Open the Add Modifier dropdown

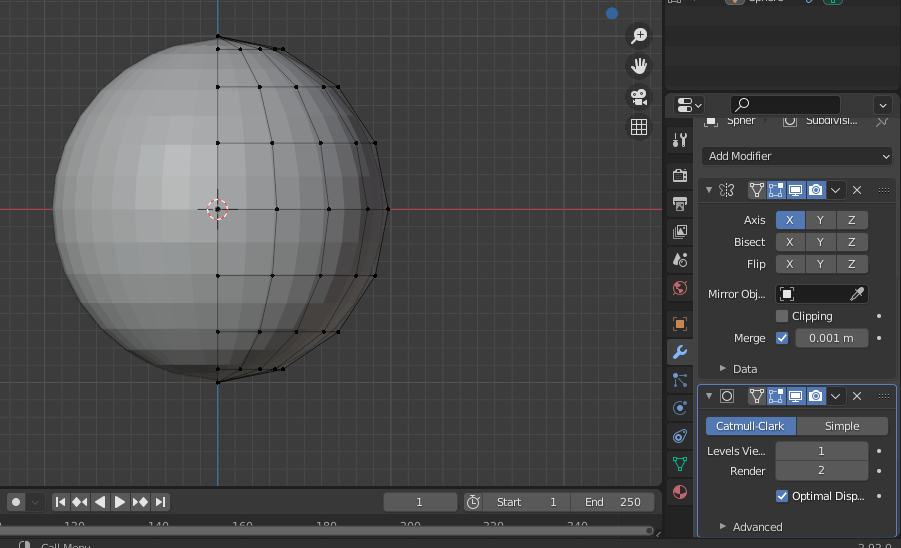tap(796, 156)
